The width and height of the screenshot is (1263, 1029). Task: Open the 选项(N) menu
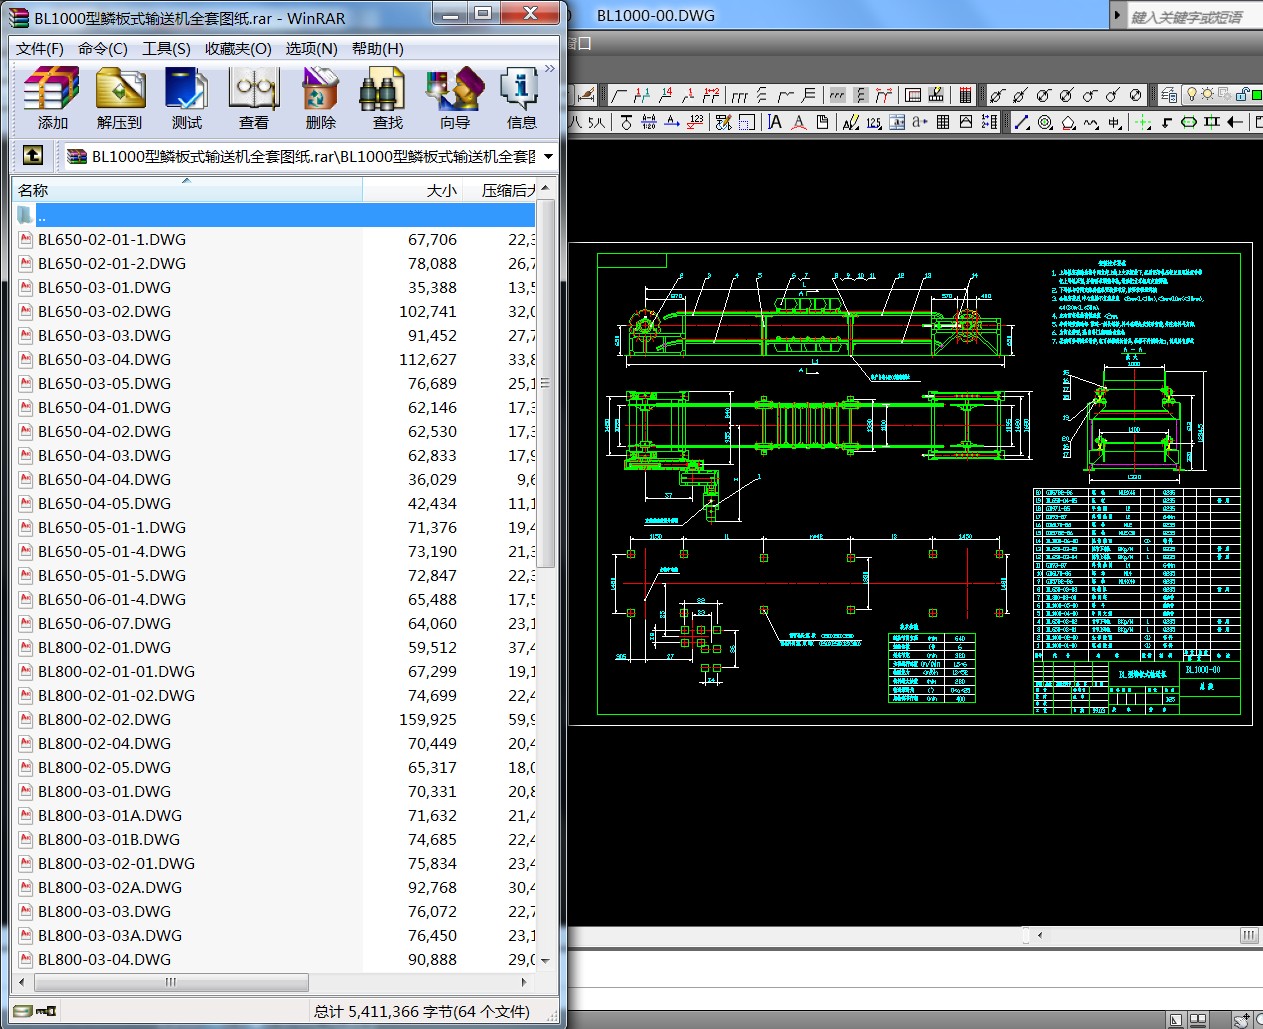(x=311, y=48)
